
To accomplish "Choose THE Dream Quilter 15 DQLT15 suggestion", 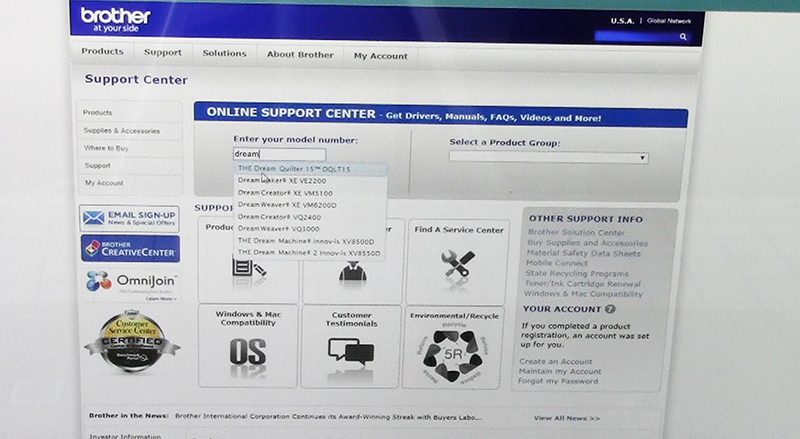I will click(x=310, y=169).
